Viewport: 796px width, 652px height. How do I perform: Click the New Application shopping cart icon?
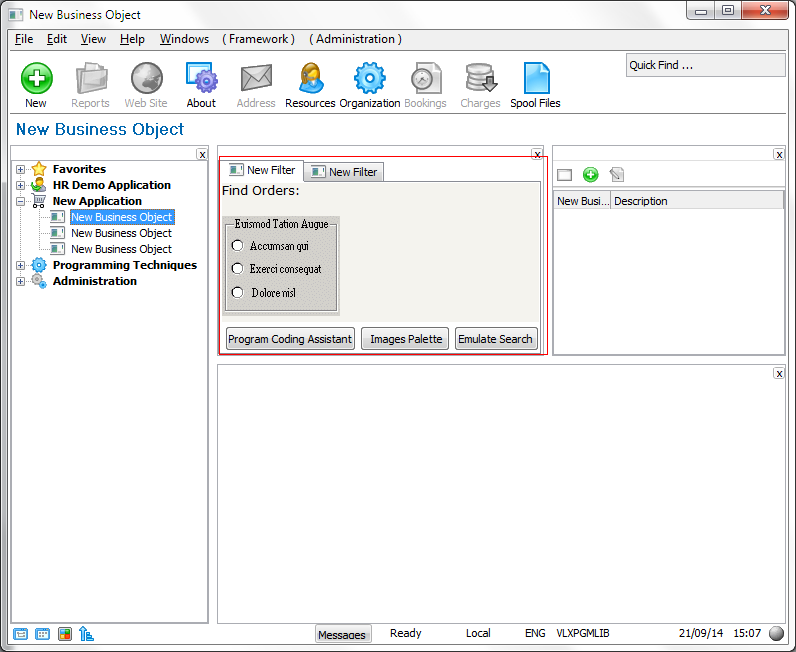tap(39, 201)
